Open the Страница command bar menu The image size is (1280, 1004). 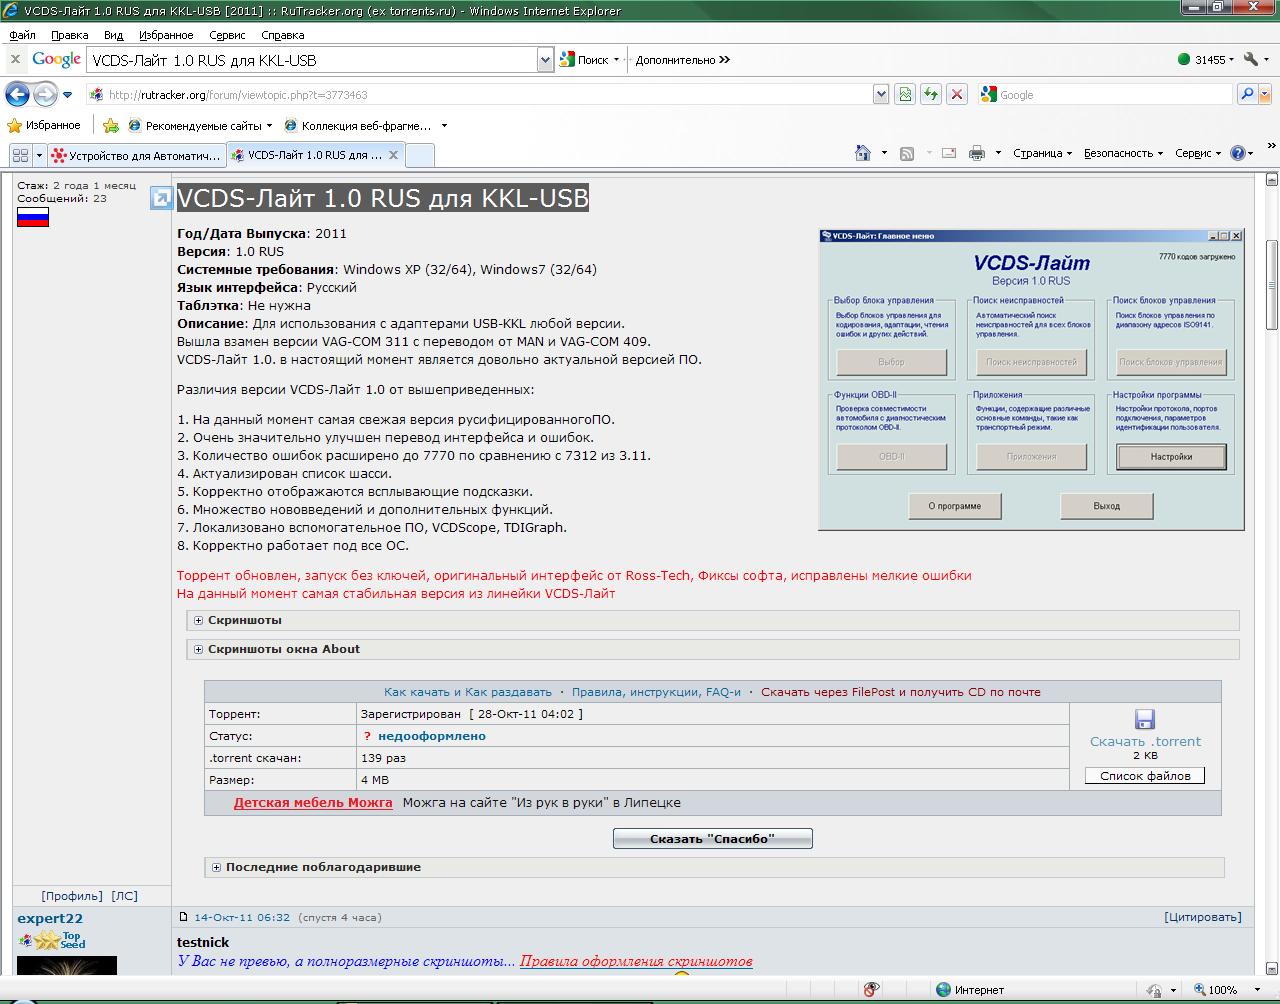(1042, 153)
